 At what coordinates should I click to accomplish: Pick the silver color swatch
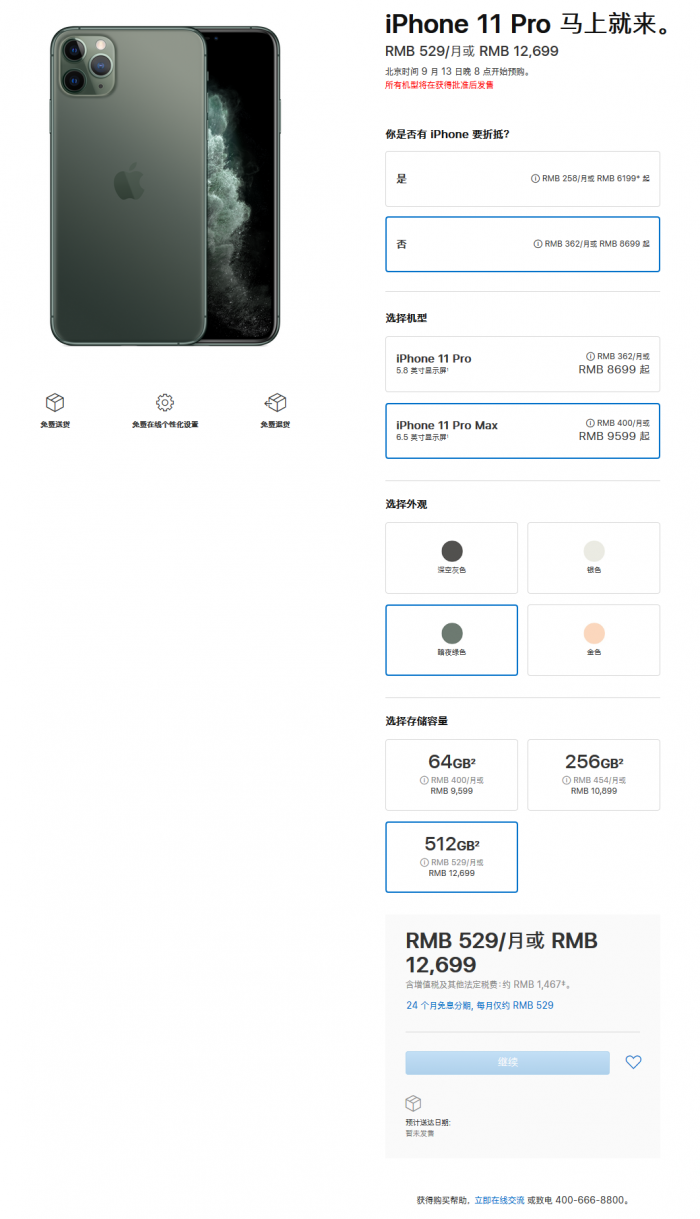594,558
